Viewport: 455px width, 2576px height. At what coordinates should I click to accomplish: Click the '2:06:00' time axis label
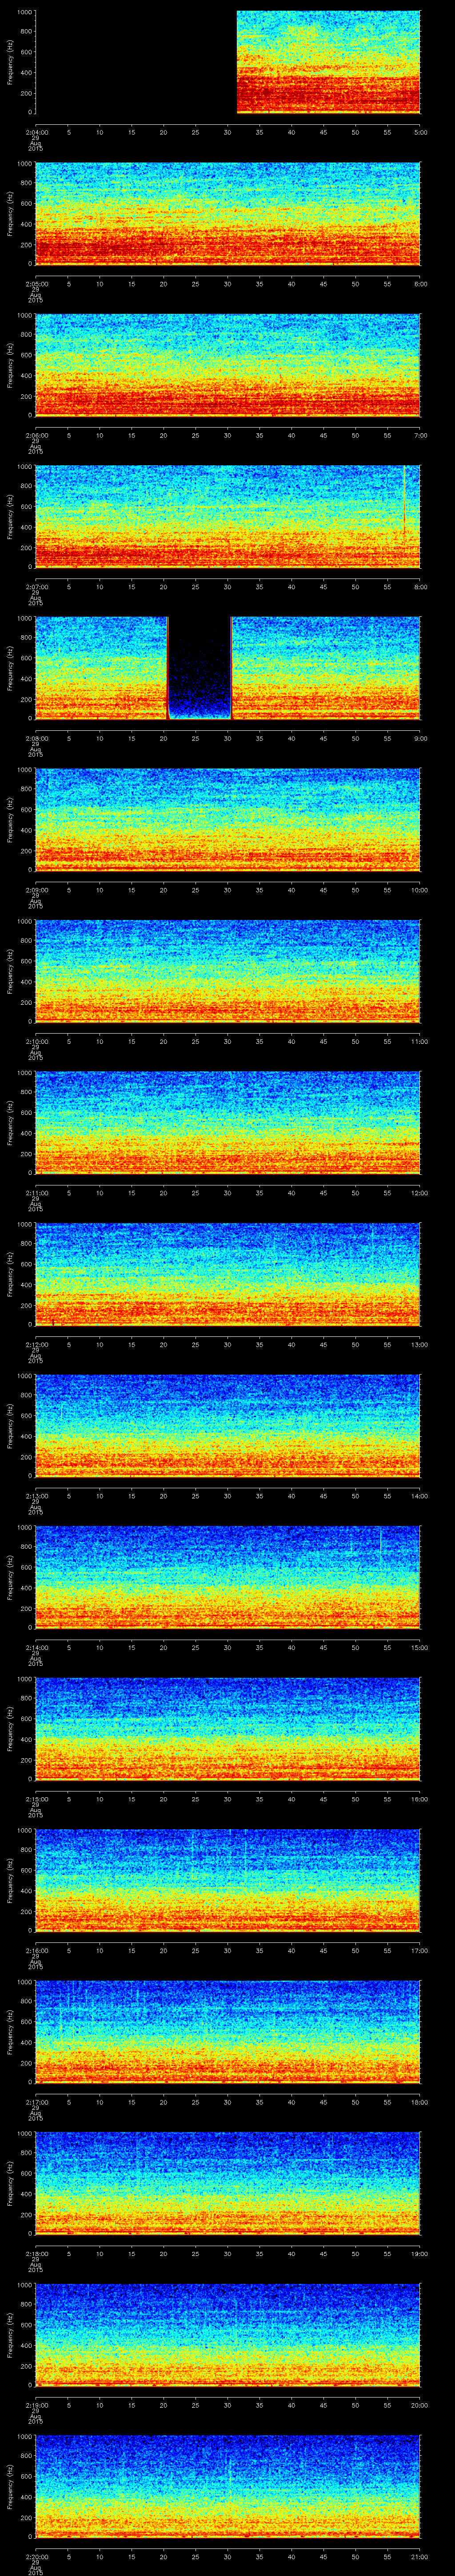pos(36,435)
